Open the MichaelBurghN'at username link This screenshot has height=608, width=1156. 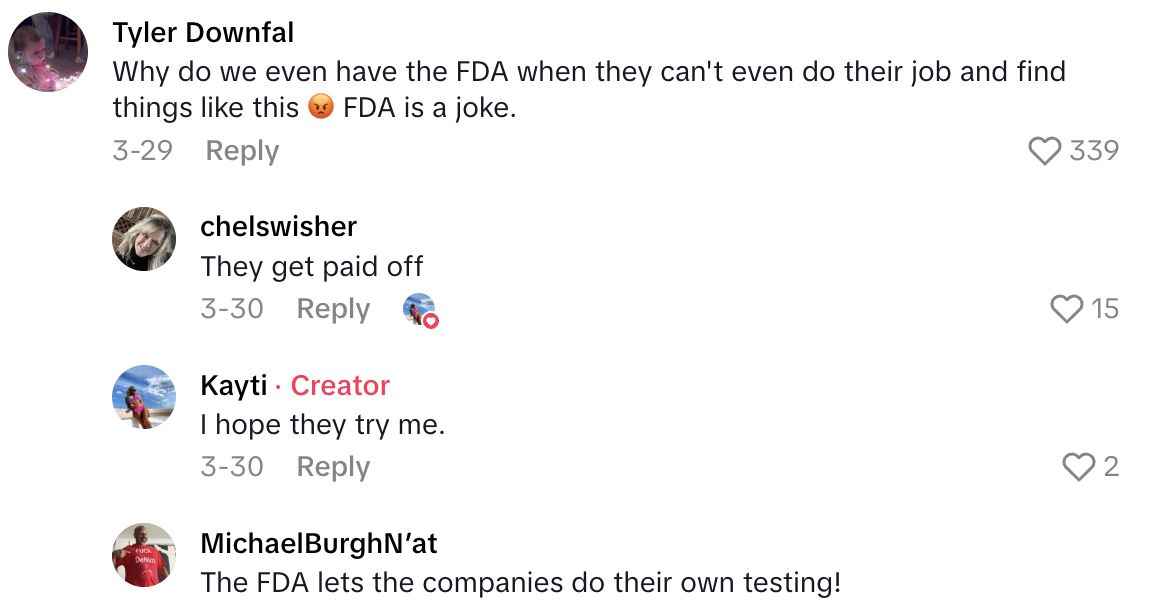point(319,544)
